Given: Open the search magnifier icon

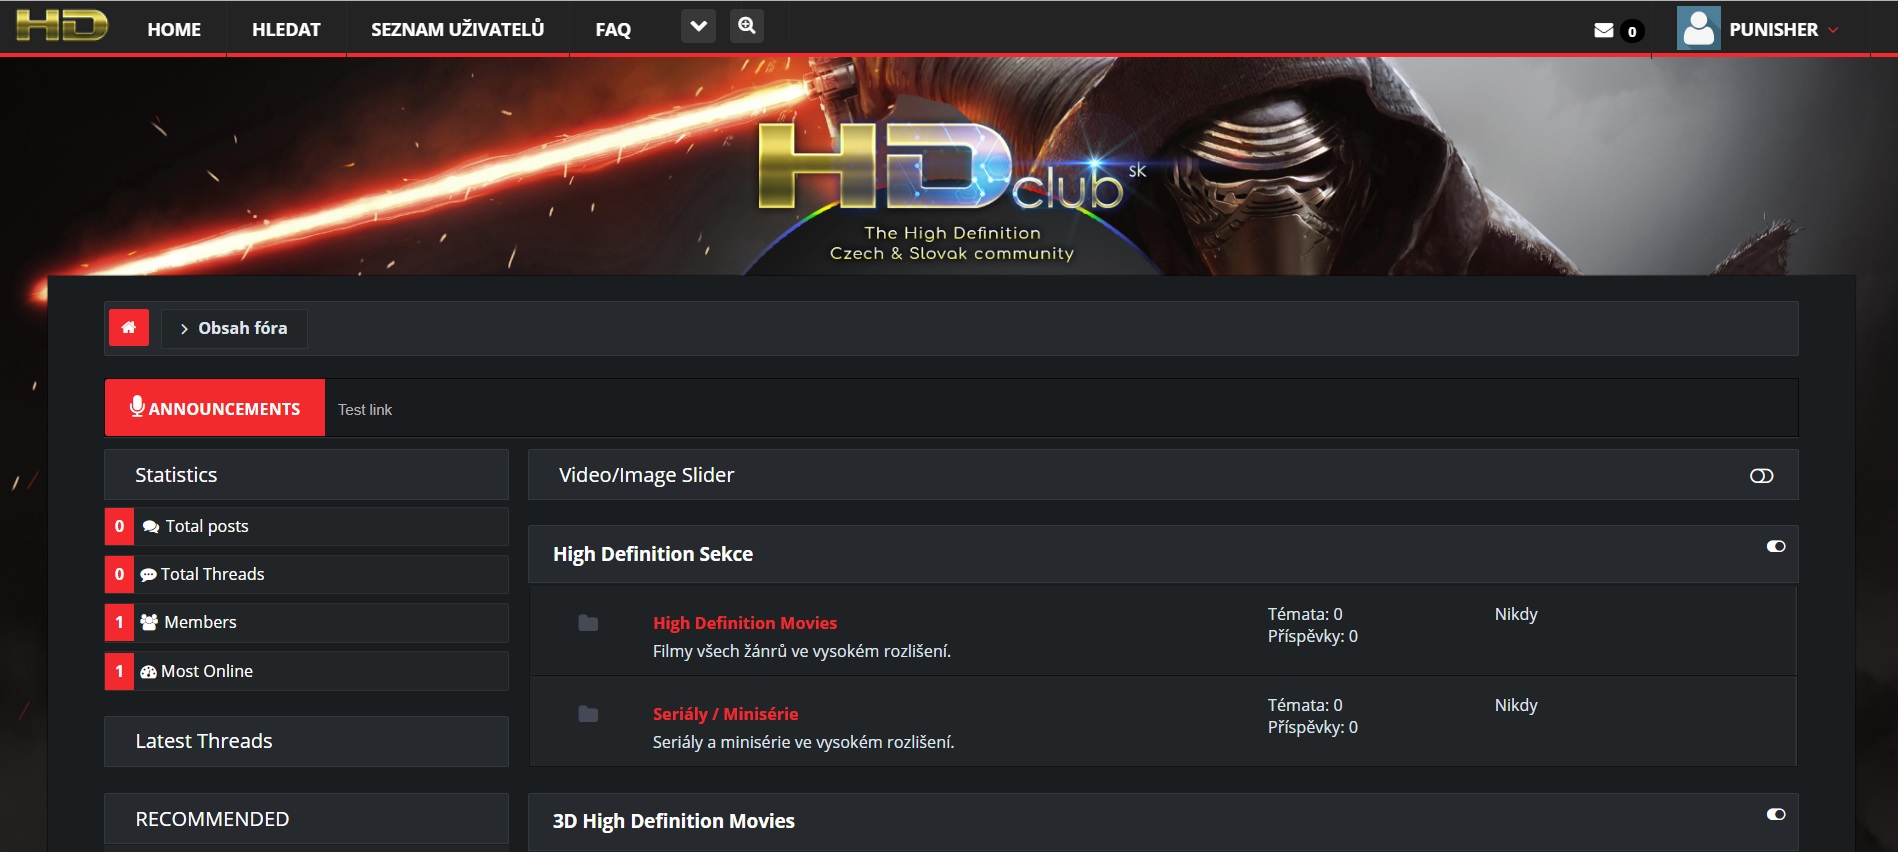Looking at the screenshot, I should click(747, 26).
